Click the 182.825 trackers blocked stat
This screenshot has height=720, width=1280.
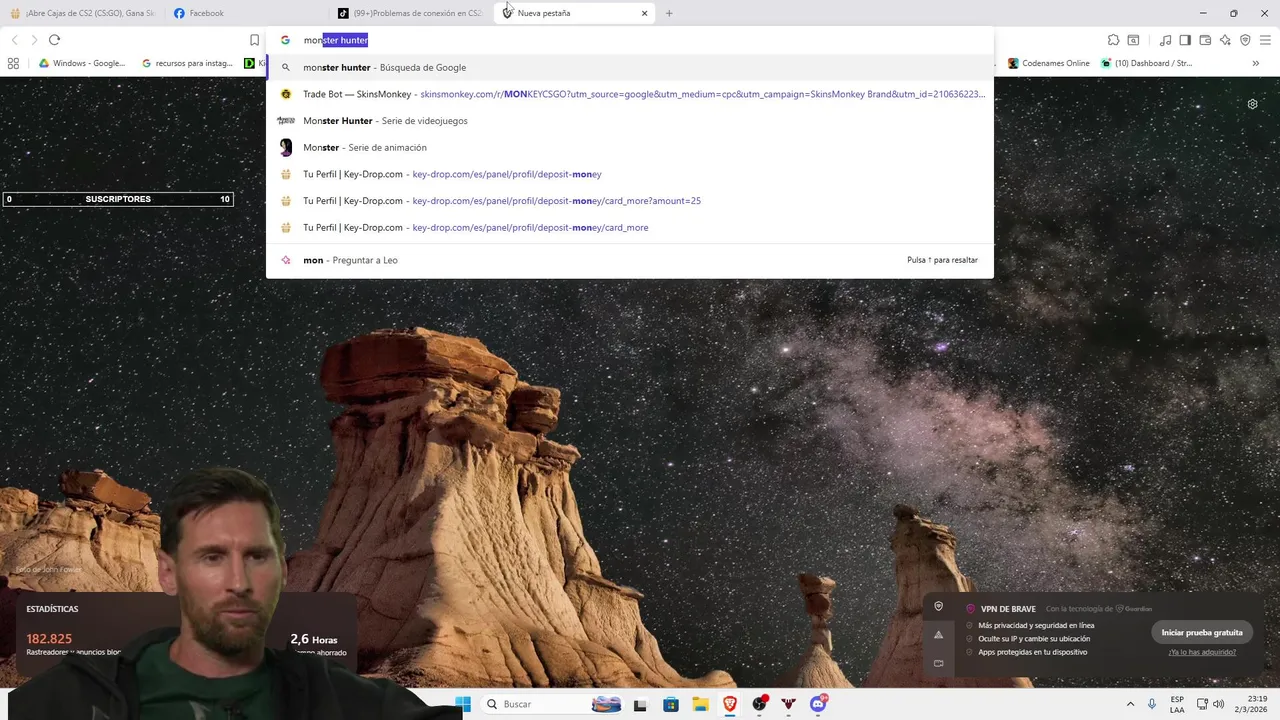pyautogui.click(x=49, y=638)
